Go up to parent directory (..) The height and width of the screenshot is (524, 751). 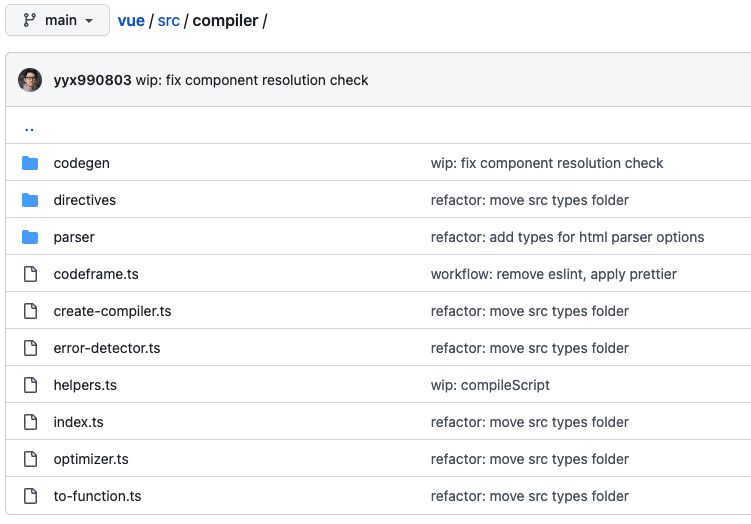point(29,127)
